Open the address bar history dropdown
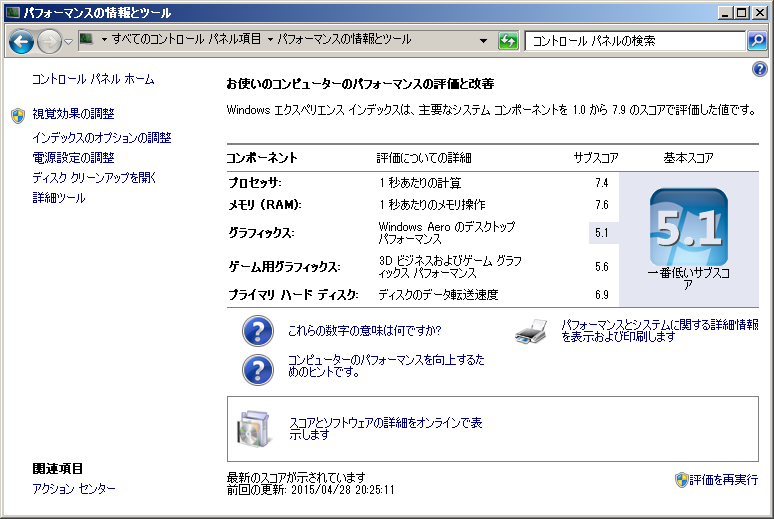The height and width of the screenshot is (519, 774). pos(483,41)
